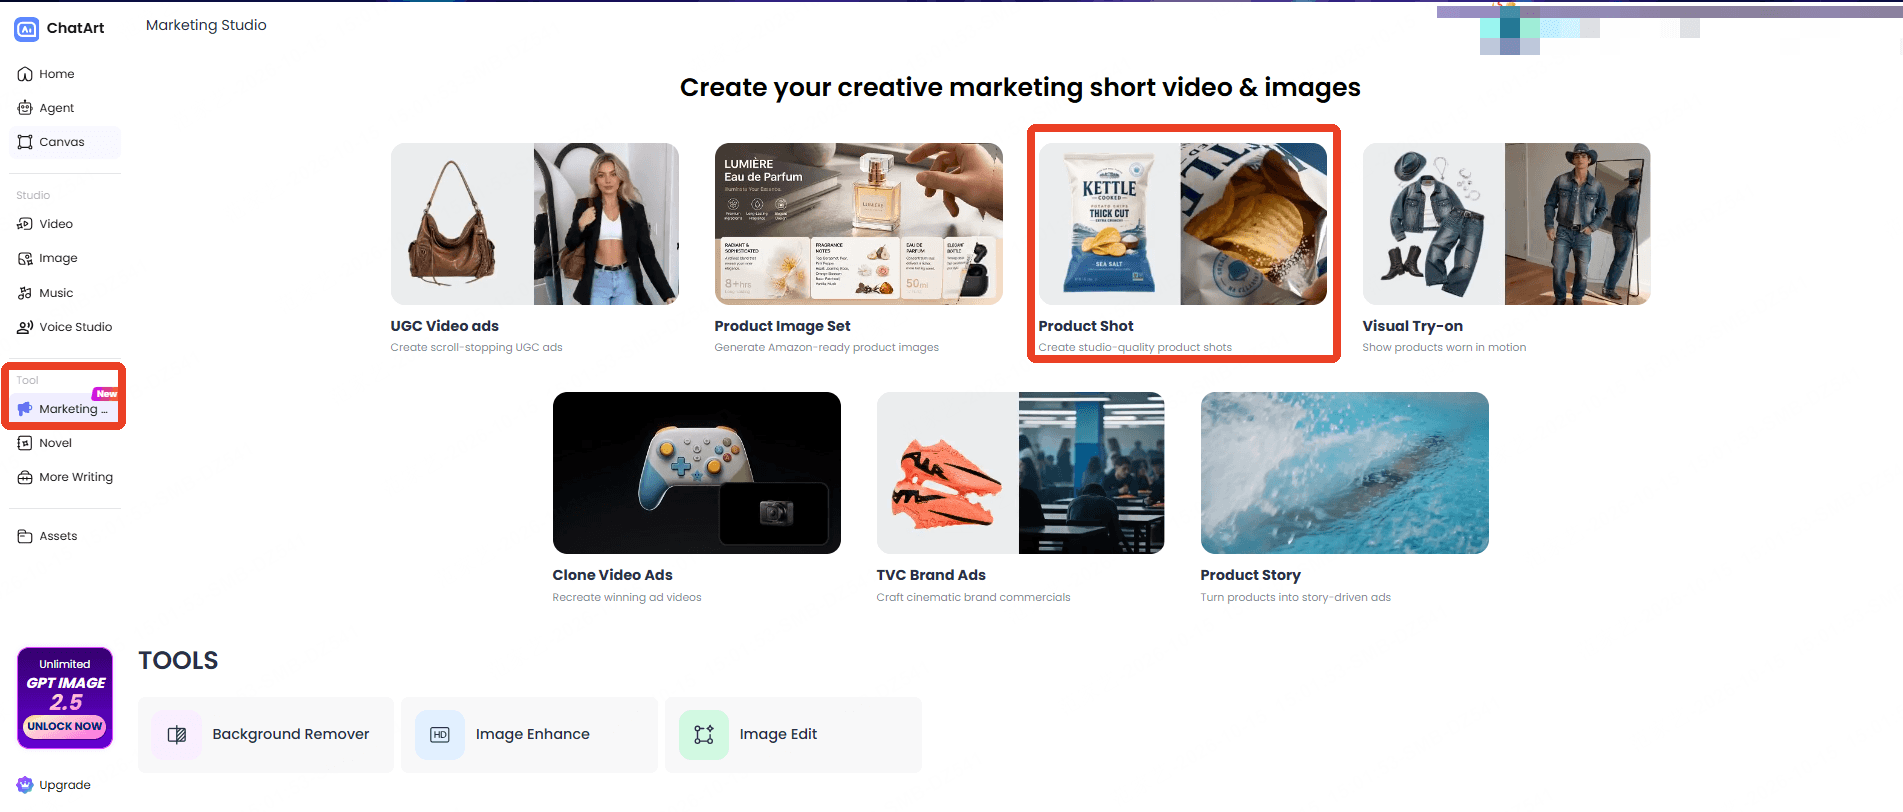Open the Visual Try-on denim card
The height and width of the screenshot is (812, 1903).
pos(1507,249)
